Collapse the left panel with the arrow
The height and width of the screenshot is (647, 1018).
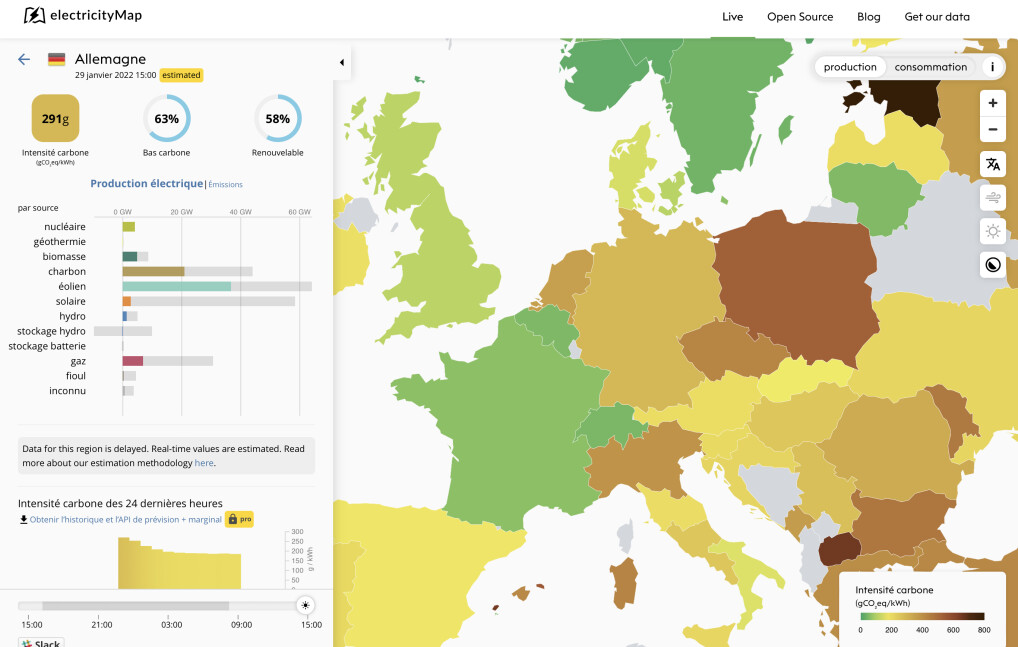pyautogui.click(x=341, y=62)
